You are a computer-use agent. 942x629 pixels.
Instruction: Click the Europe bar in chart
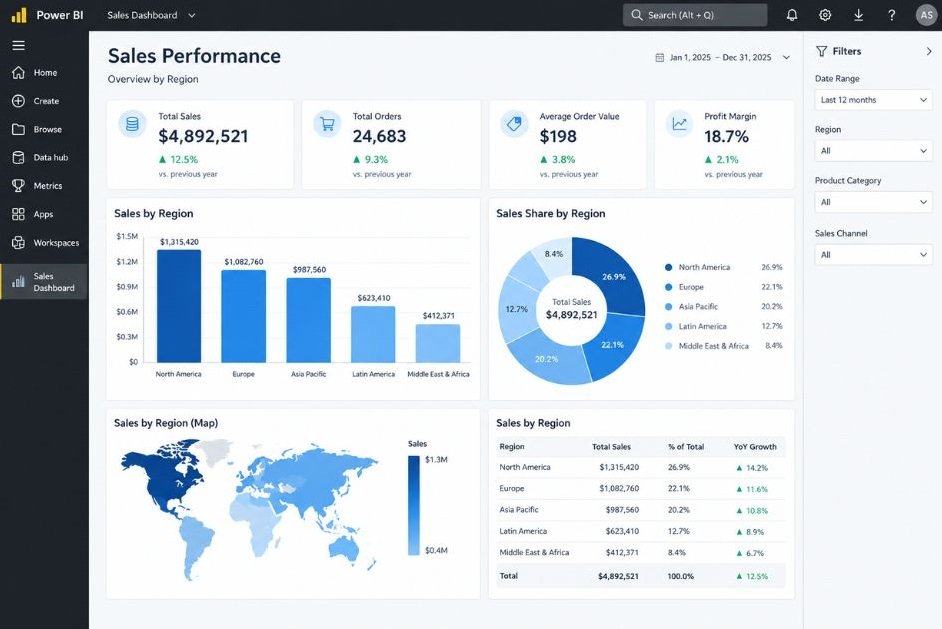pos(243,316)
